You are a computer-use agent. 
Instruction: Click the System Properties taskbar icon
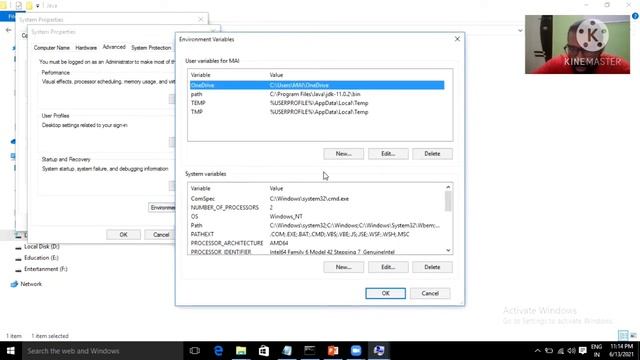(379, 351)
